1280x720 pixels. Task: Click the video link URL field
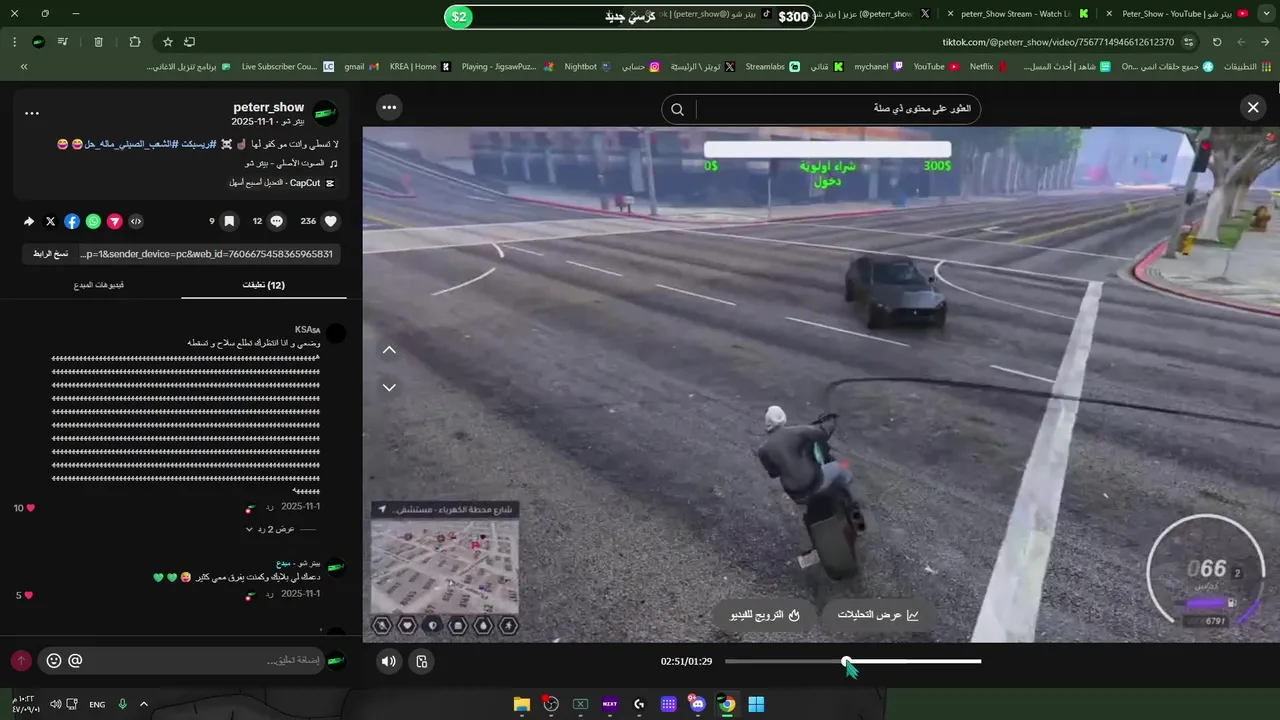207,254
